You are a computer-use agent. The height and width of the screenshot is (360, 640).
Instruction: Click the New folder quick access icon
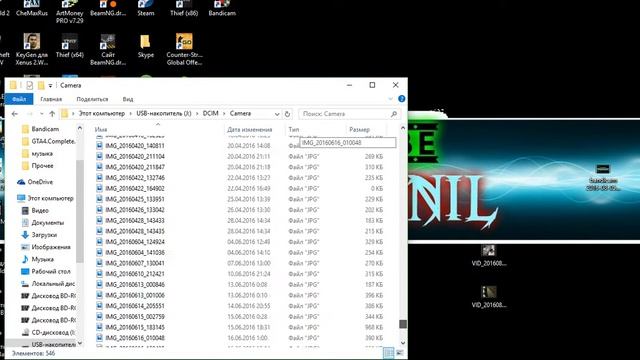41,85
